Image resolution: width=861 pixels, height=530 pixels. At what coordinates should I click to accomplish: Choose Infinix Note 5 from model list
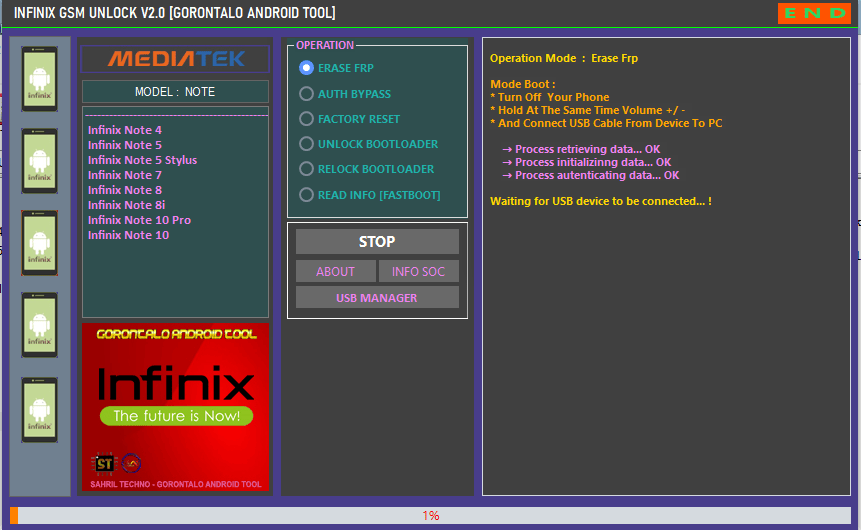click(125, 145)
